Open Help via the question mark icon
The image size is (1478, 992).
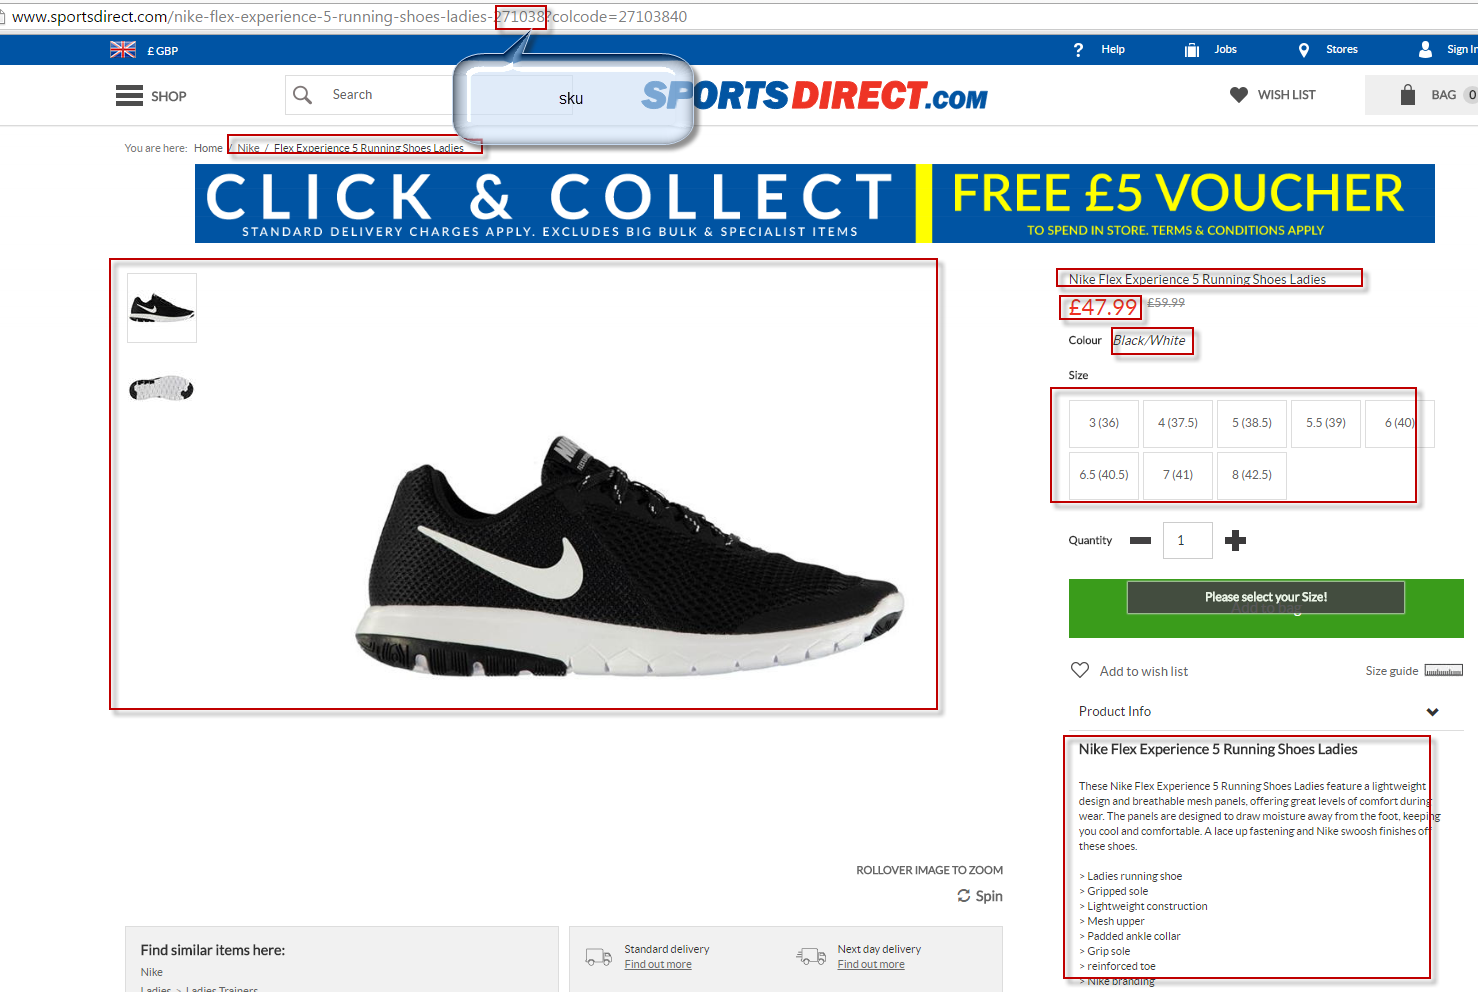click(1078, 50)
